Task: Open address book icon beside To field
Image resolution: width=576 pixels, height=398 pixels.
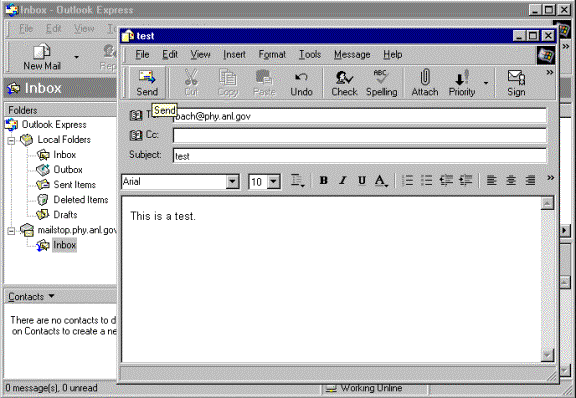Action: click(x=136, y=115)
